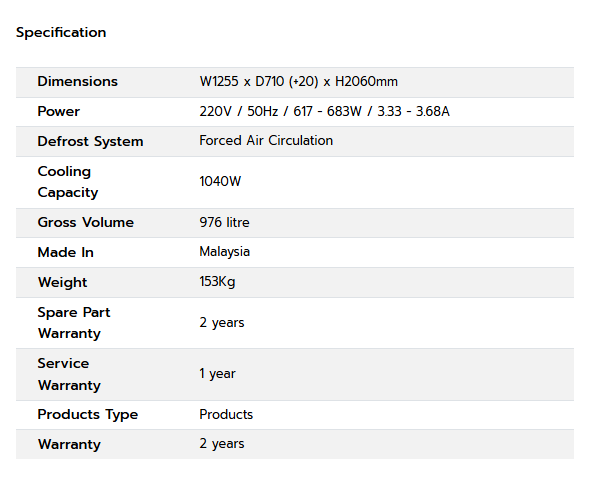Select the Cooling Capacity label
The image size is (606, 502).
(x=68, y=182)
